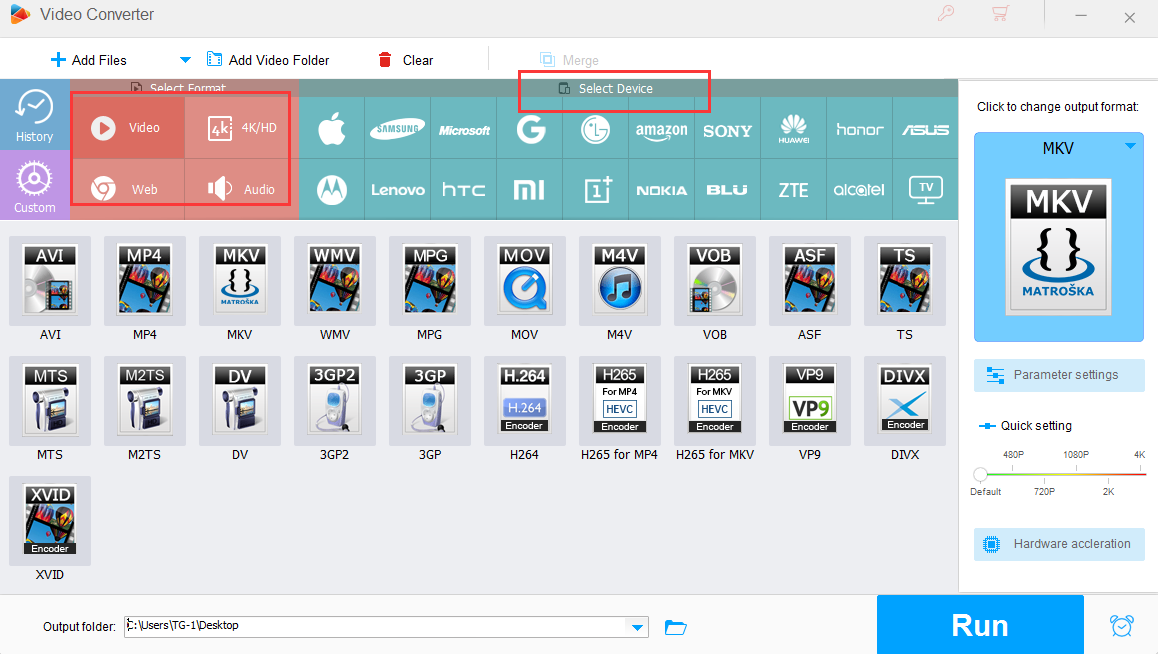The image size is (1158, 654).
Task: Toggle Hardware acceleration button
Action: click(1059, 544)
